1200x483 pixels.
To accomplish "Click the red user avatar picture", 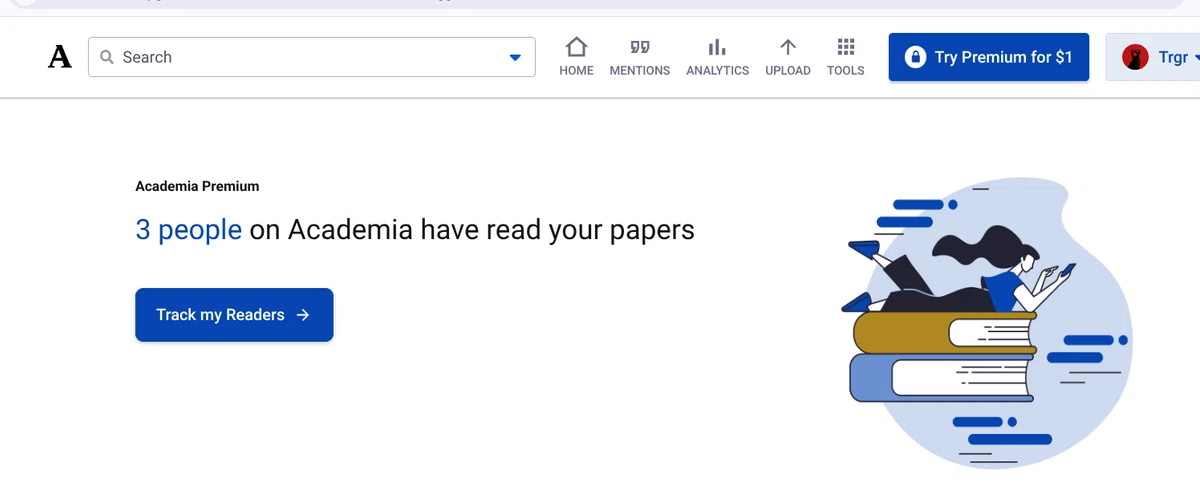I will click(x=1135, y=57).
